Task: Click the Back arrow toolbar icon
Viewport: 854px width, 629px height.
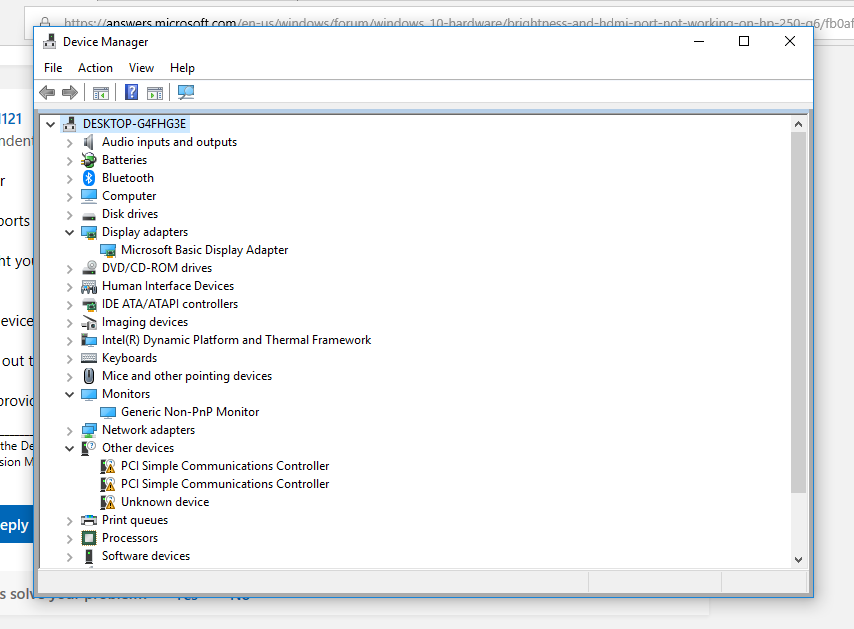Action: [47, 93]
